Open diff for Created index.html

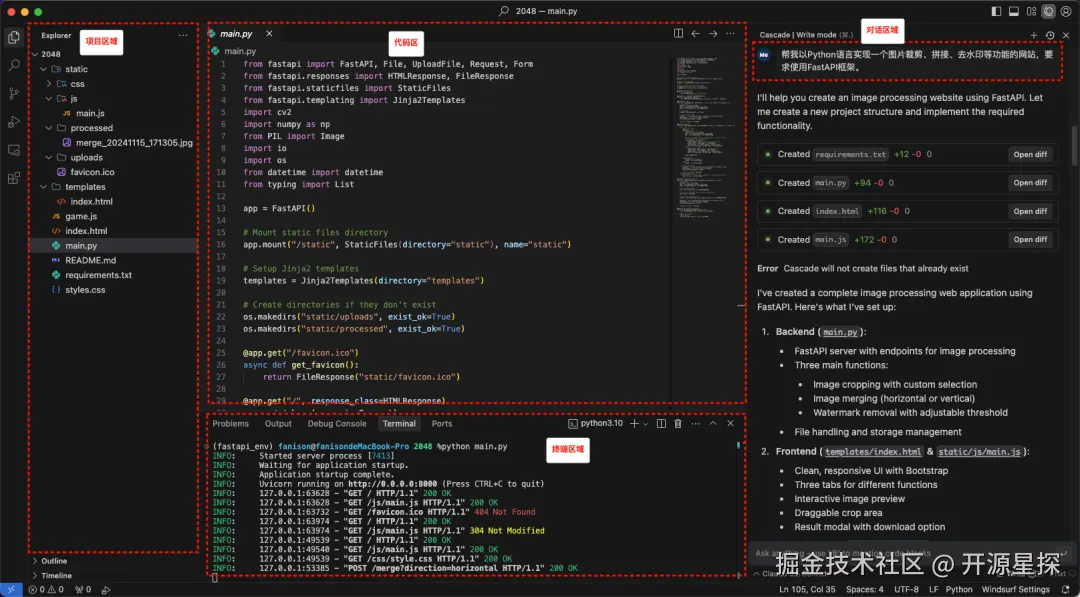click(1030, 211)
